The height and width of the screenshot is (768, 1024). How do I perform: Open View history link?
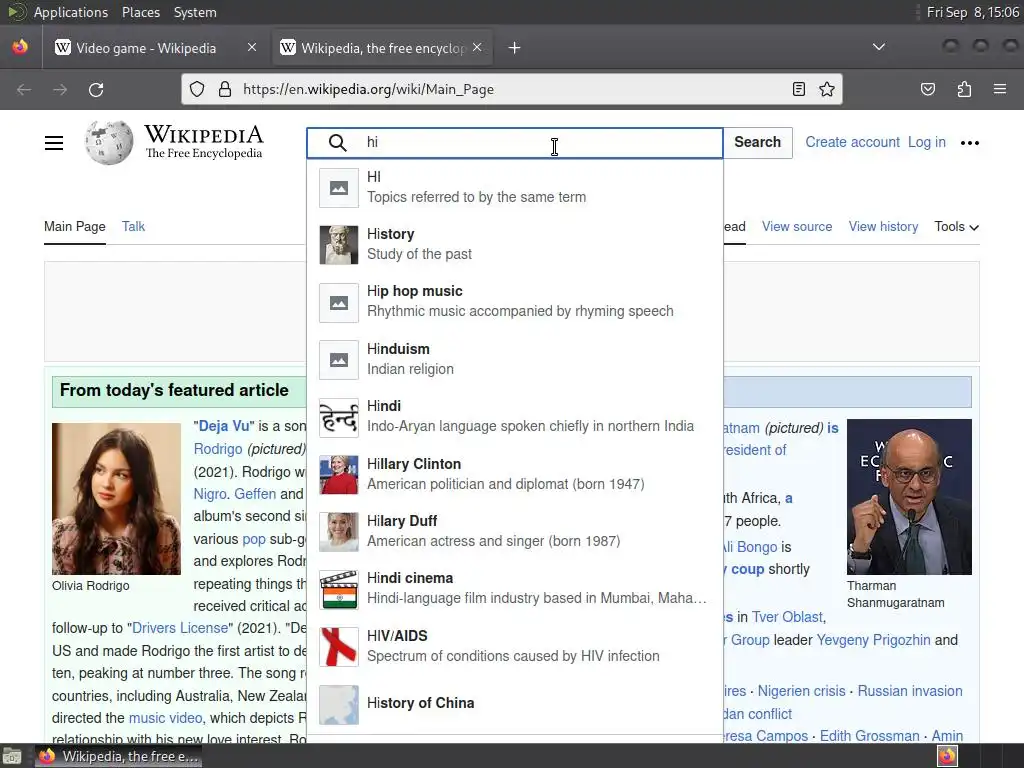coord(884,227)
